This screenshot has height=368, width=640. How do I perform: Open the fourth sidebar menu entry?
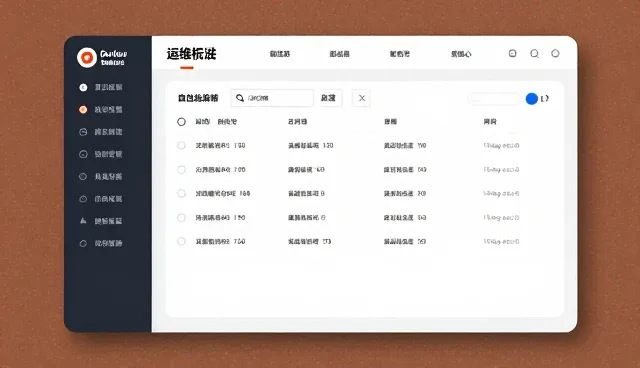pos(101,154)
